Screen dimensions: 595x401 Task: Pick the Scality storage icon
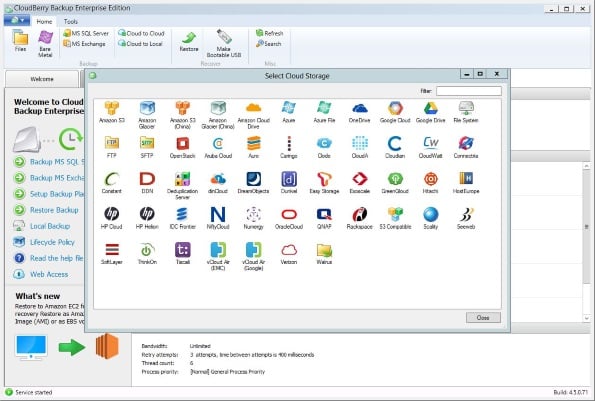[x=430, y=218]
